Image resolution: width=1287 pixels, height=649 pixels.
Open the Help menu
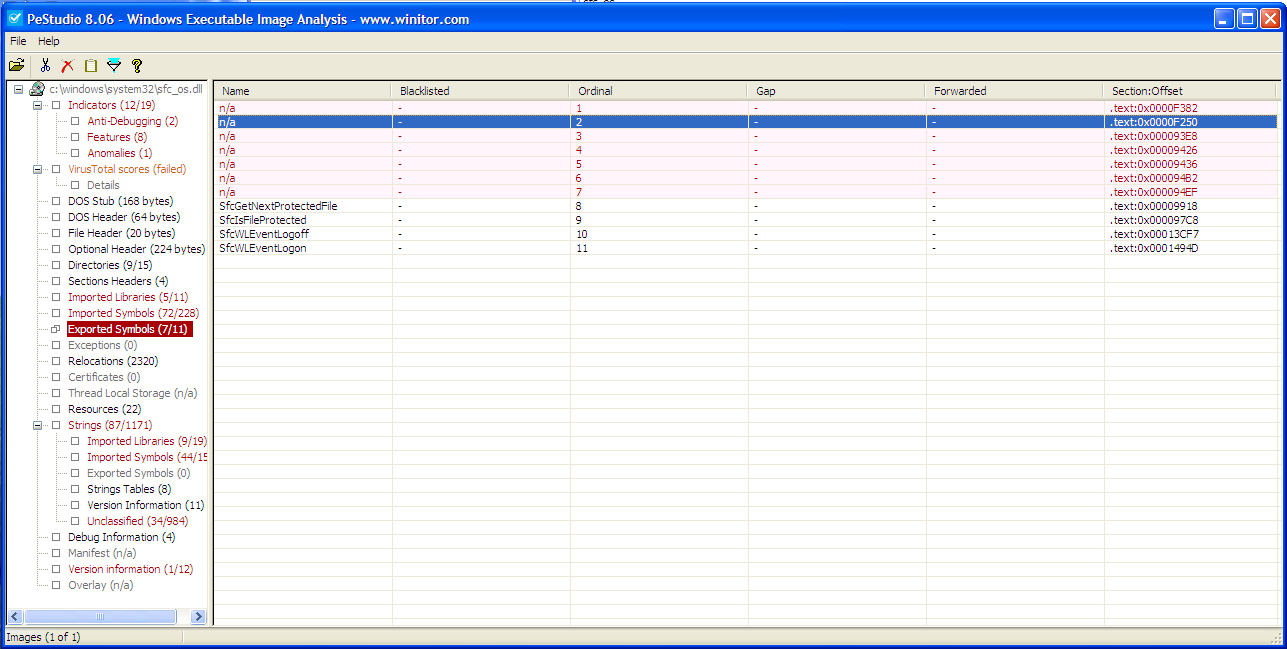(x=49, y=41)
